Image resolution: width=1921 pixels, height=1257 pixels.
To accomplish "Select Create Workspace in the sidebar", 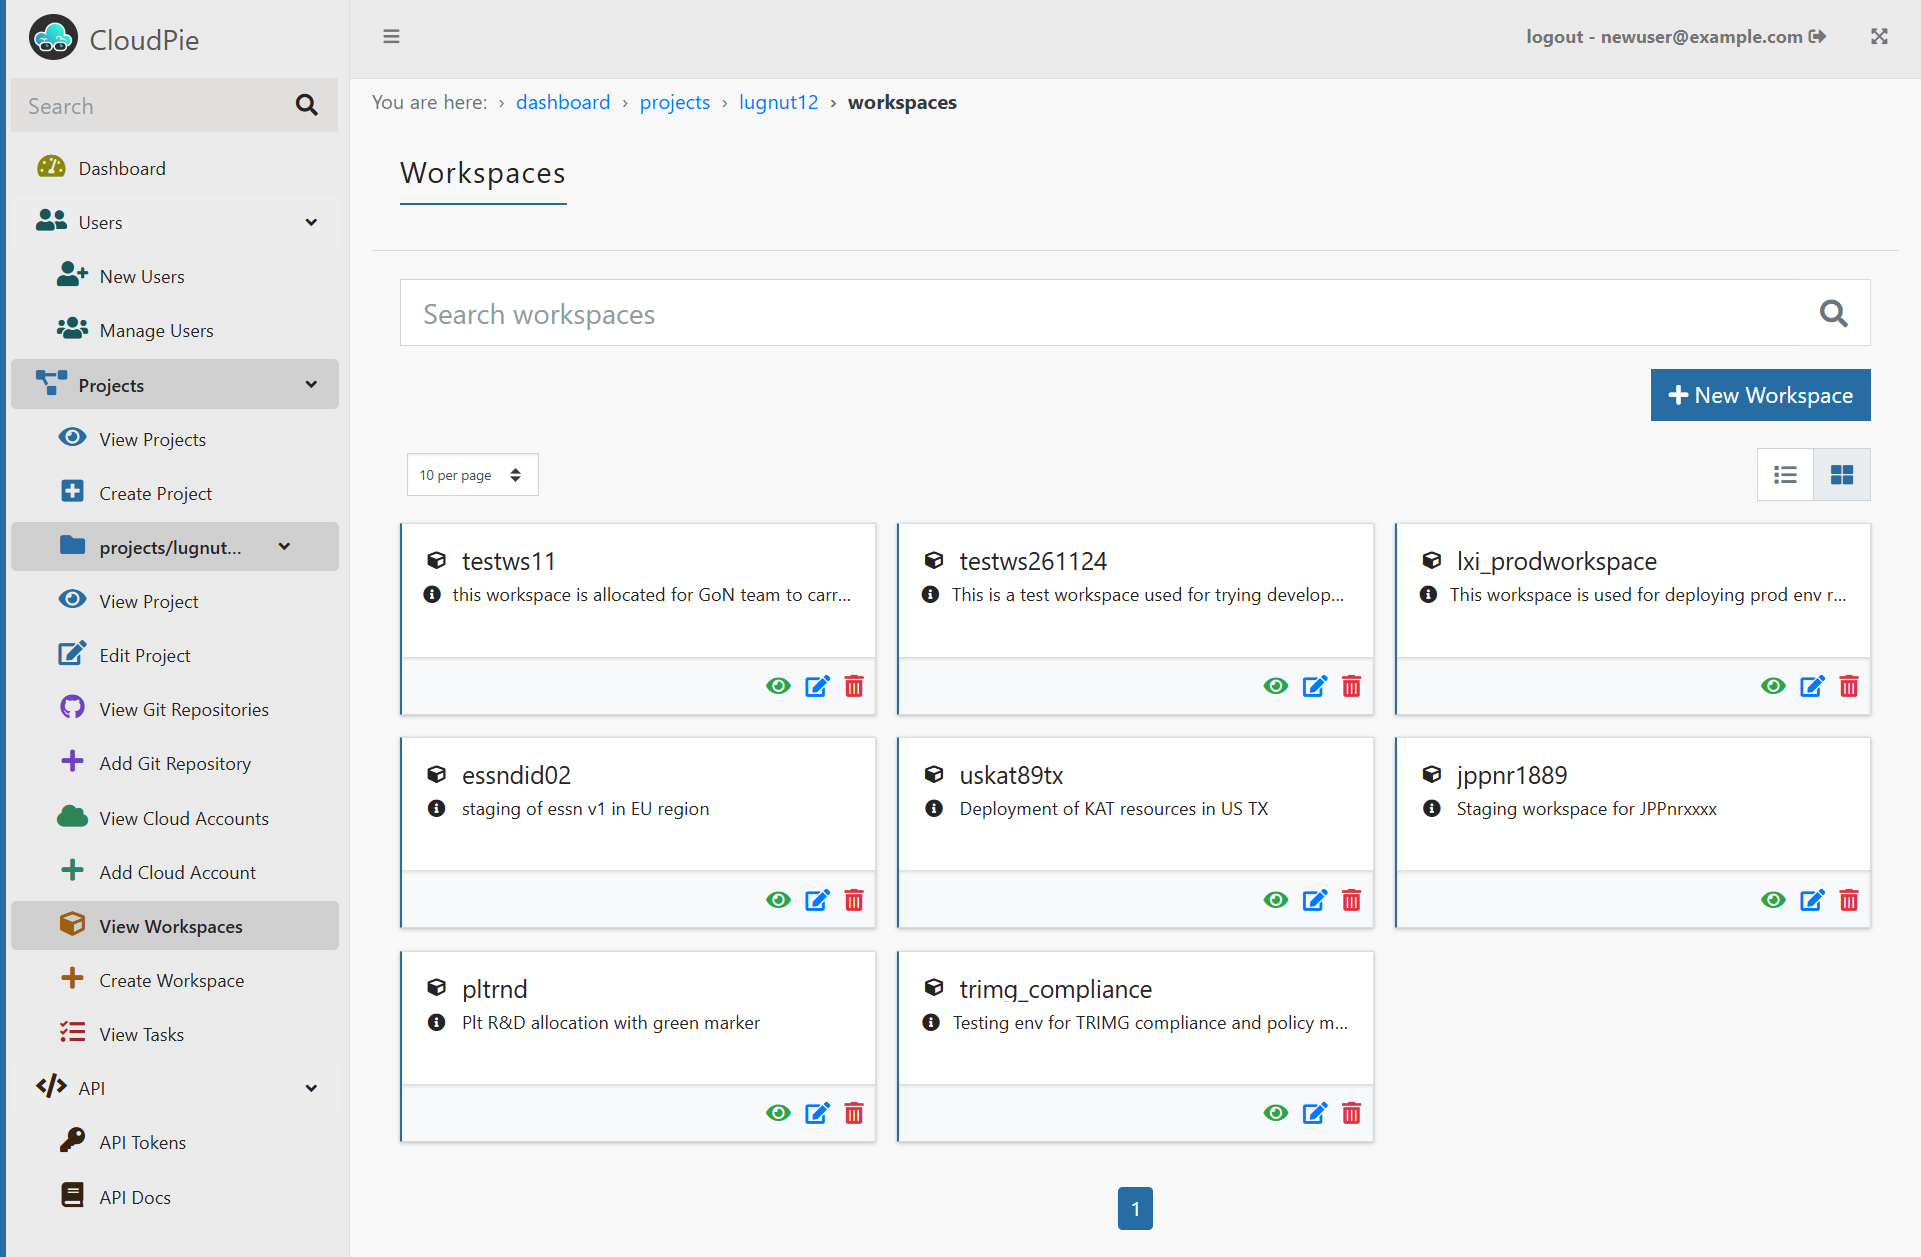I will 171,980.
